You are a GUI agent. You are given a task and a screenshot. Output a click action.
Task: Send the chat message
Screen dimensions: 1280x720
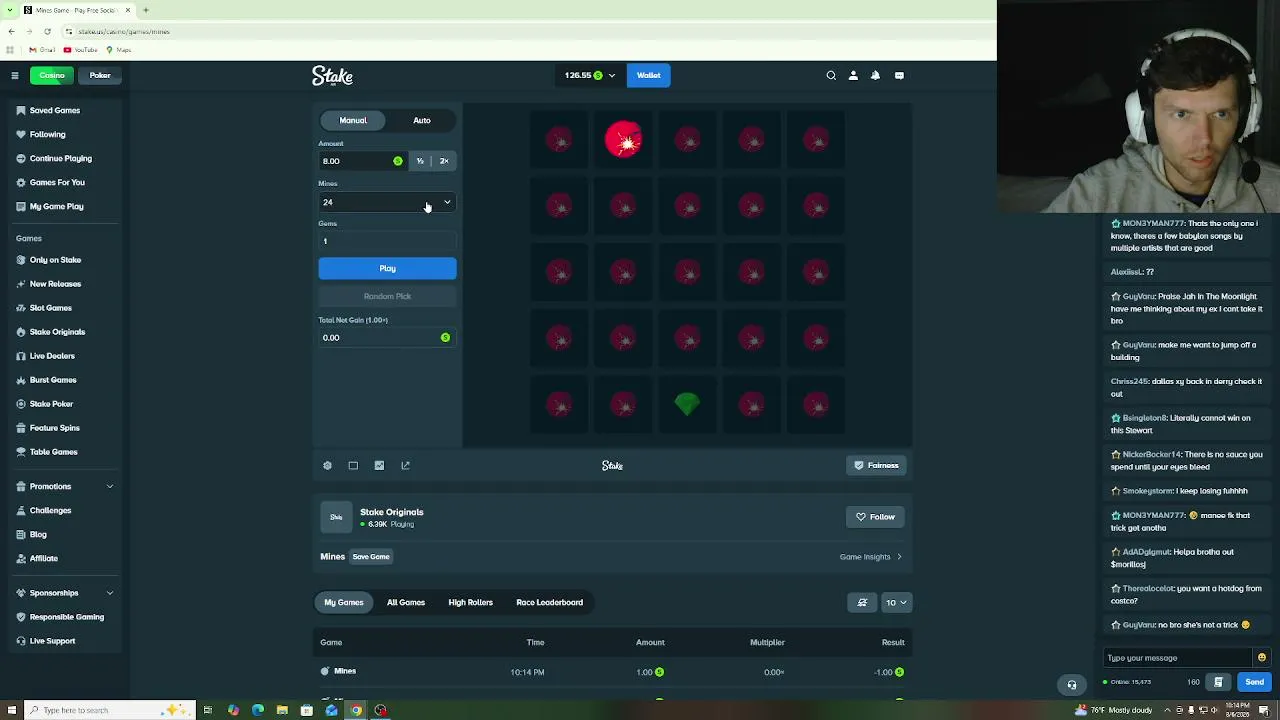[x=1254, y=682]
